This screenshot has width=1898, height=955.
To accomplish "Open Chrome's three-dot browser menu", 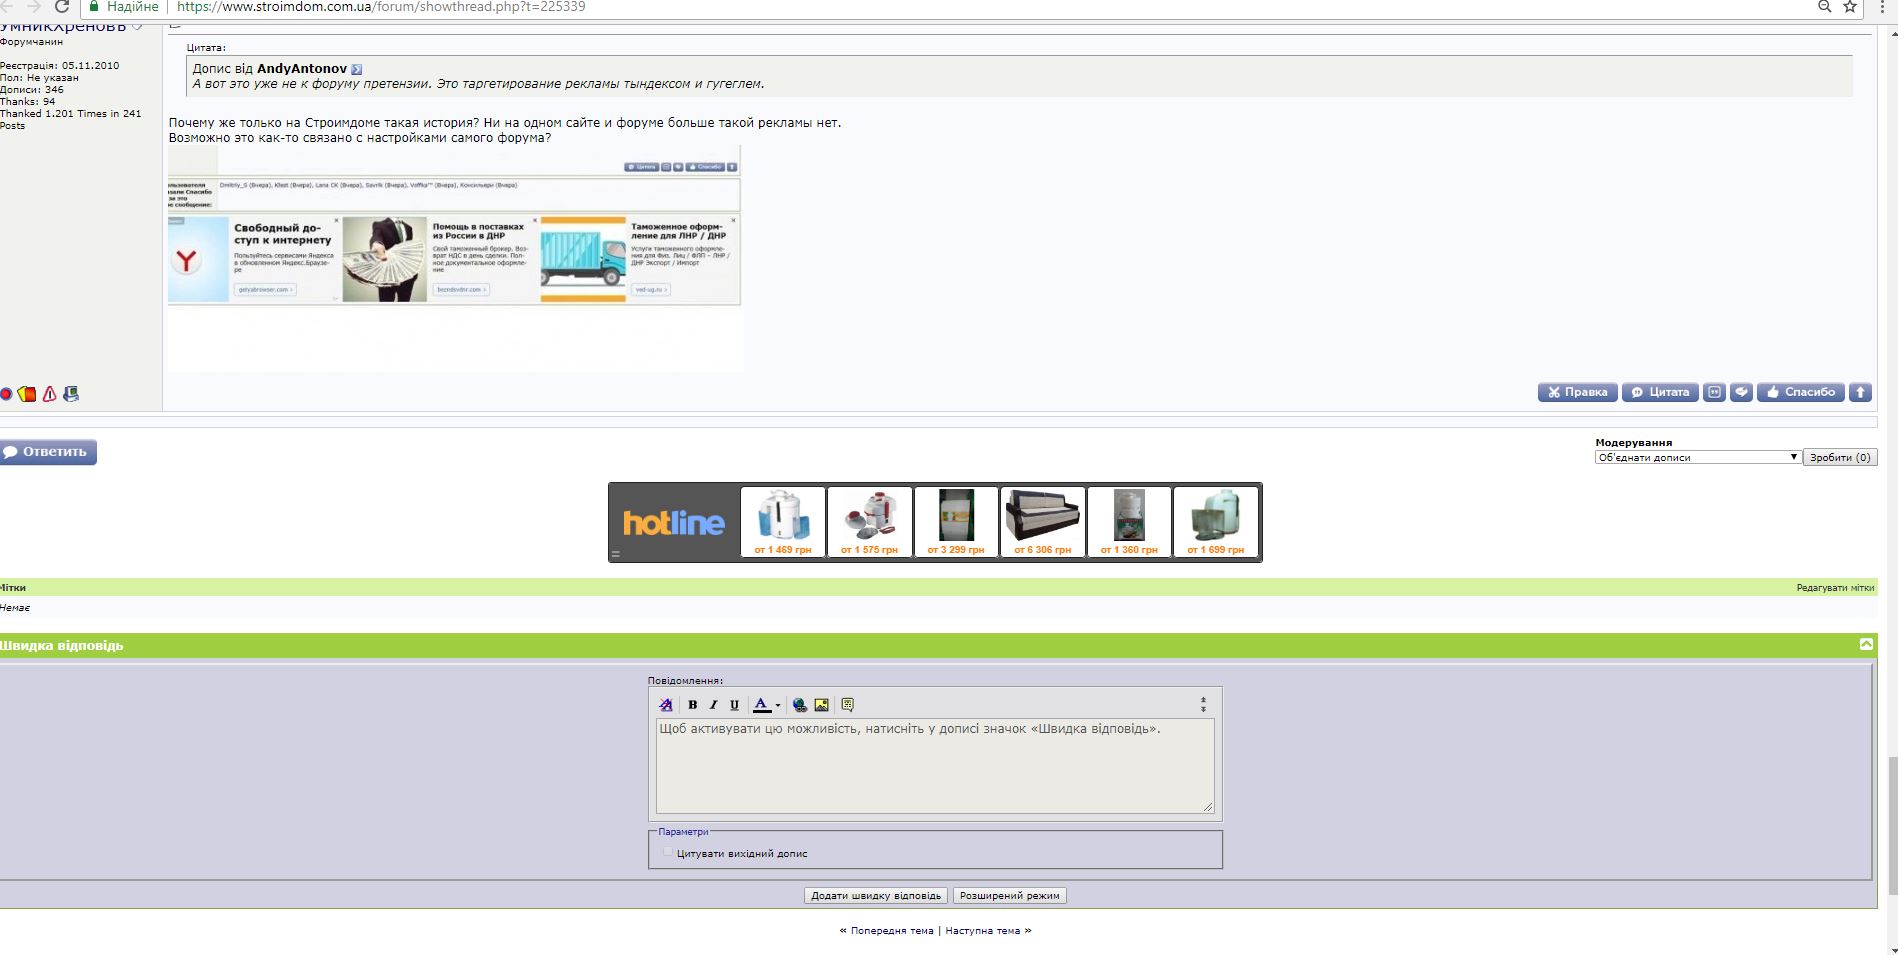I will click(1883, 8).
